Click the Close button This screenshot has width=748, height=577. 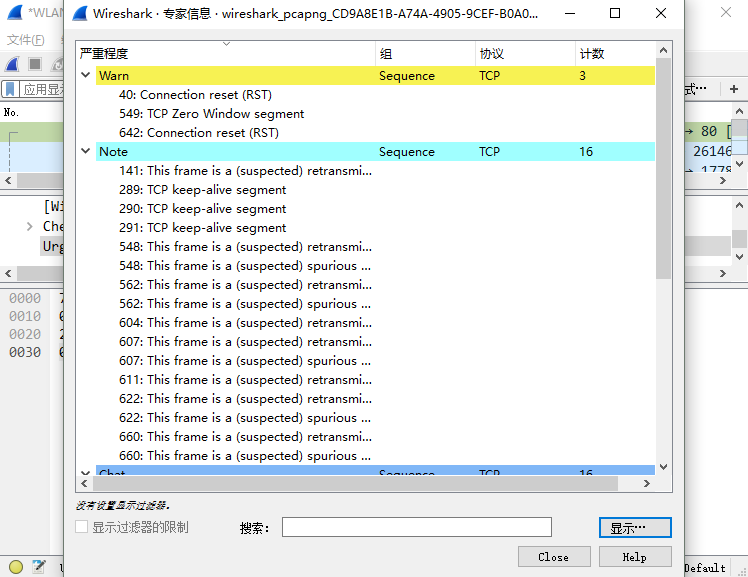554,556
